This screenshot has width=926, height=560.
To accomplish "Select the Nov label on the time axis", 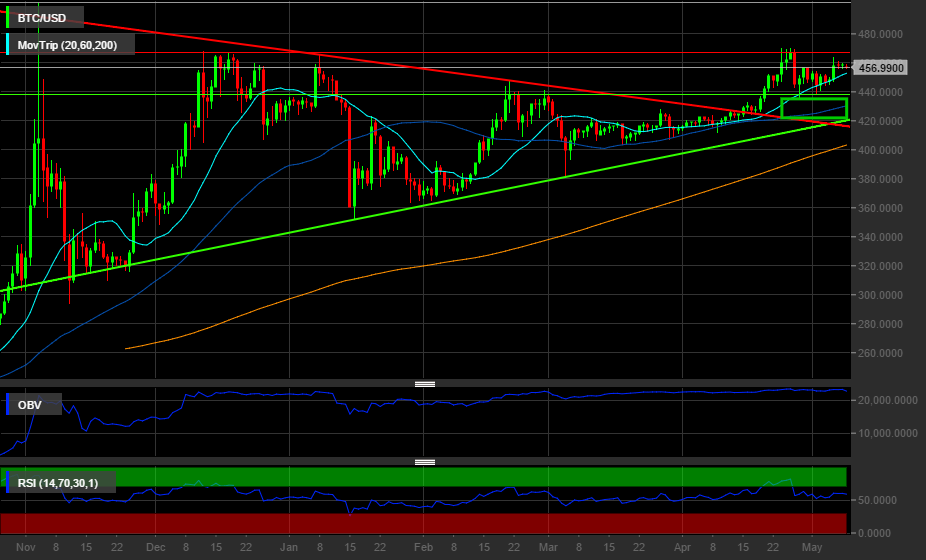I will point(27,548).
